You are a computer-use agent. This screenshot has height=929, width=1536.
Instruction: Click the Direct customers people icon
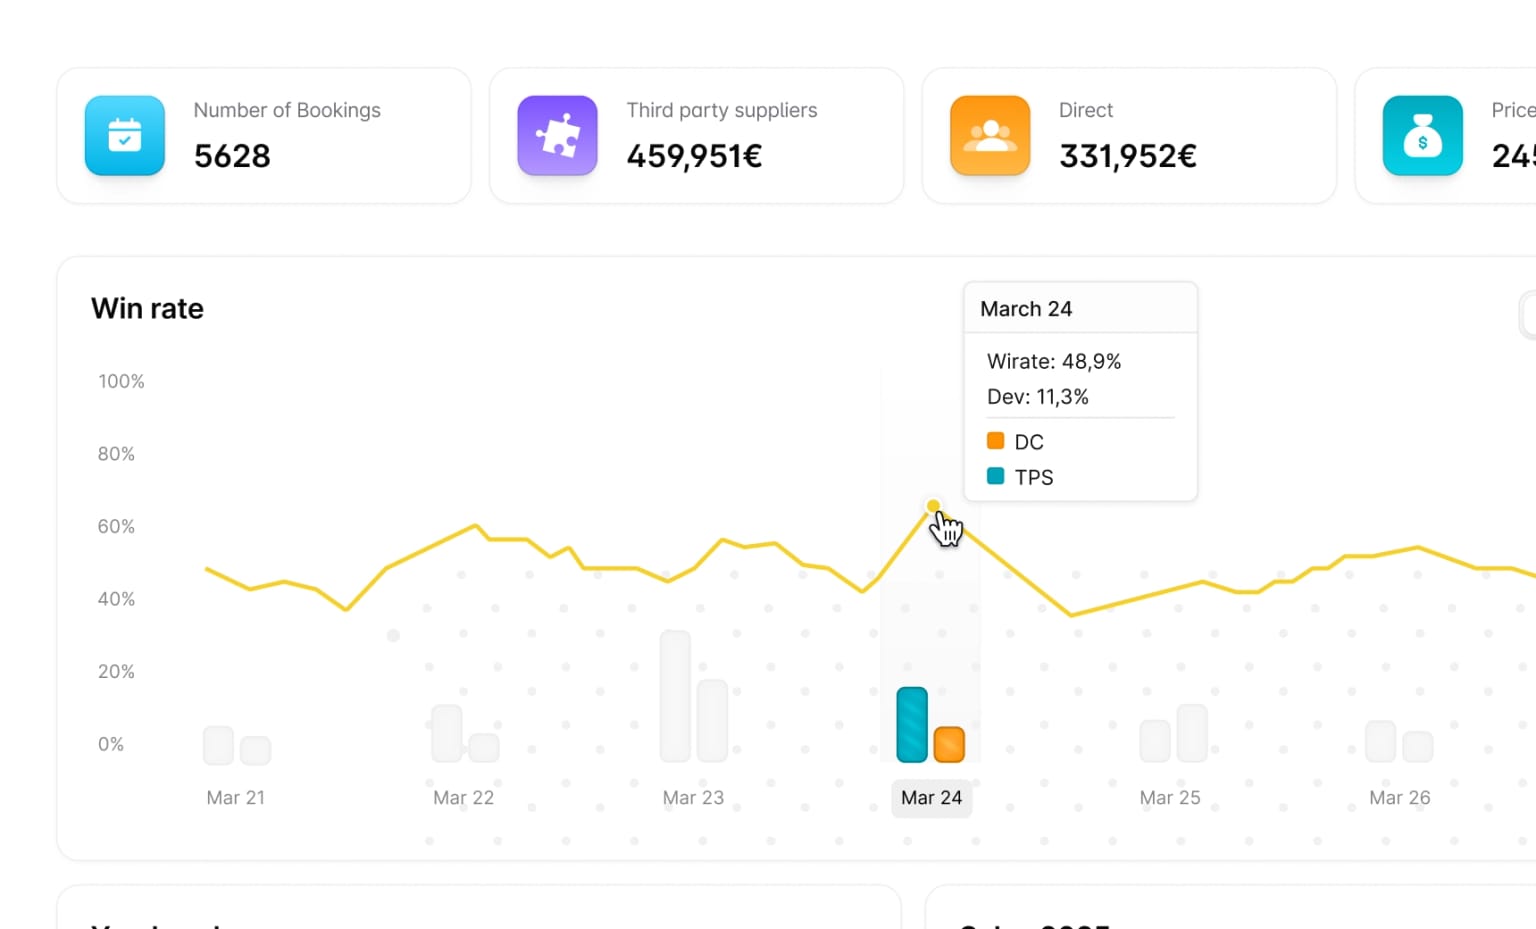[989, 135]
